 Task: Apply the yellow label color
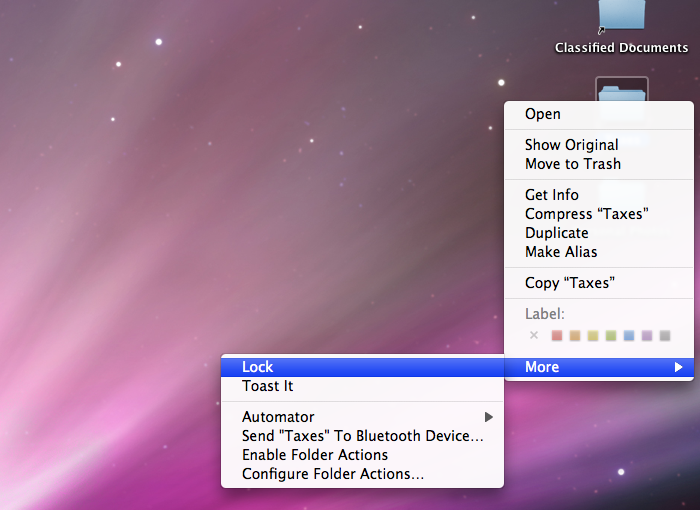point(593,336)
